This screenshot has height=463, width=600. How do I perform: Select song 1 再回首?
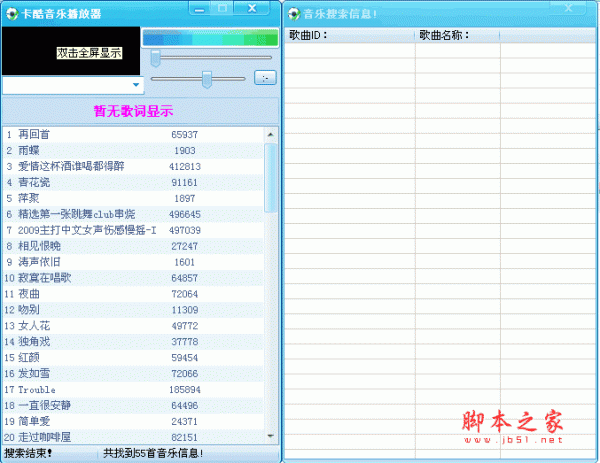point(133,135)
